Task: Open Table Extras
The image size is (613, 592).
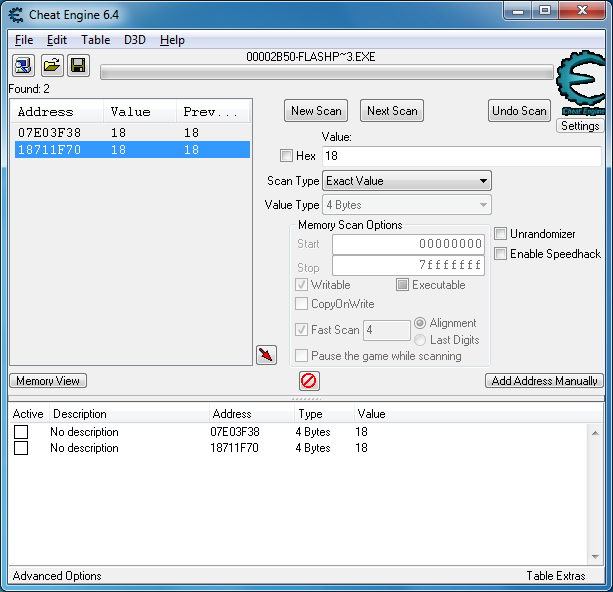Action: tap(556, 576)
